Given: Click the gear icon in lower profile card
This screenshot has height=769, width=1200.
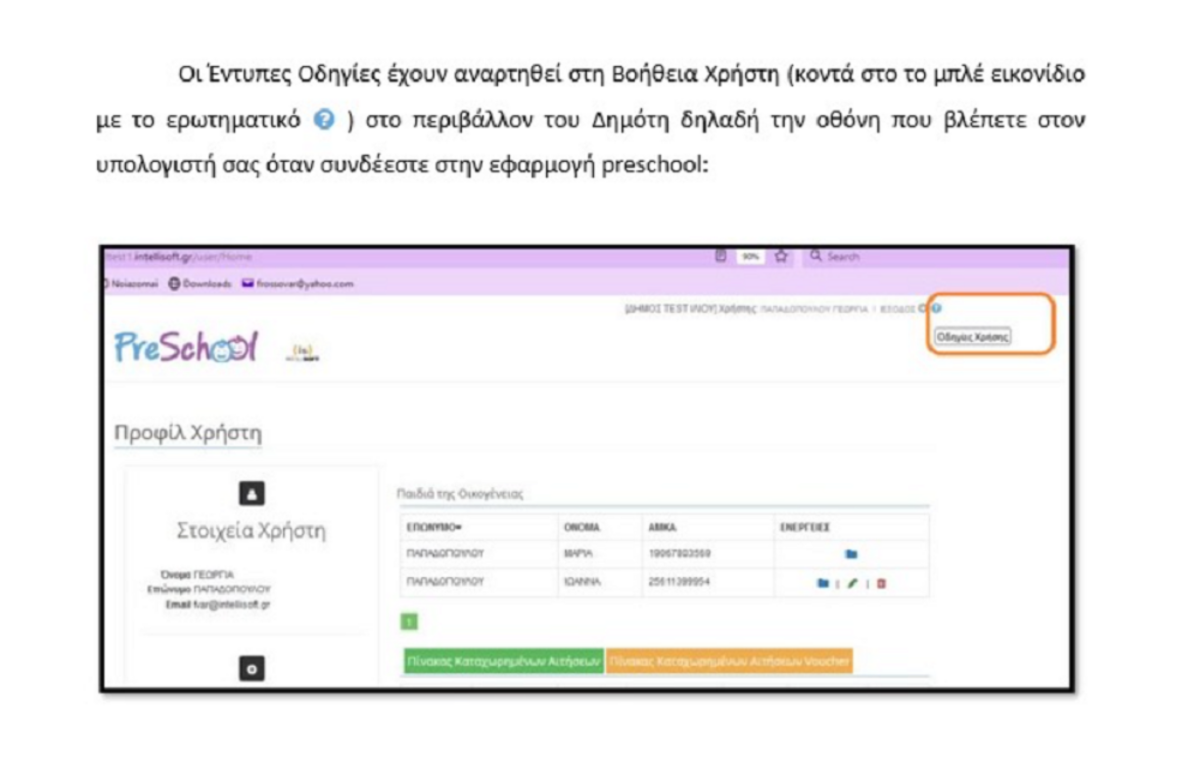Looking at the screenshot, I should 252,670.
